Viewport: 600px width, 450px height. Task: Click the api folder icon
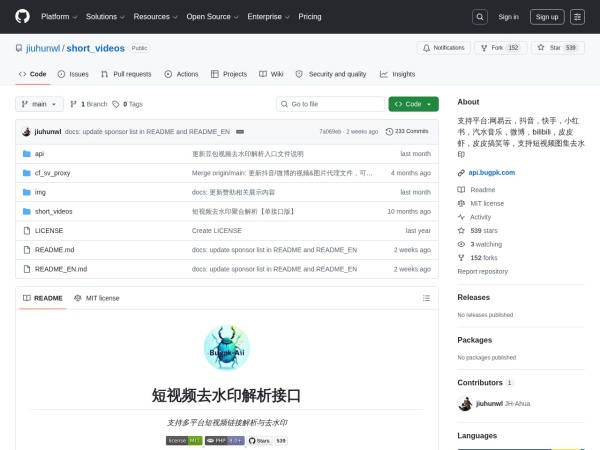[x=26, y=154]
